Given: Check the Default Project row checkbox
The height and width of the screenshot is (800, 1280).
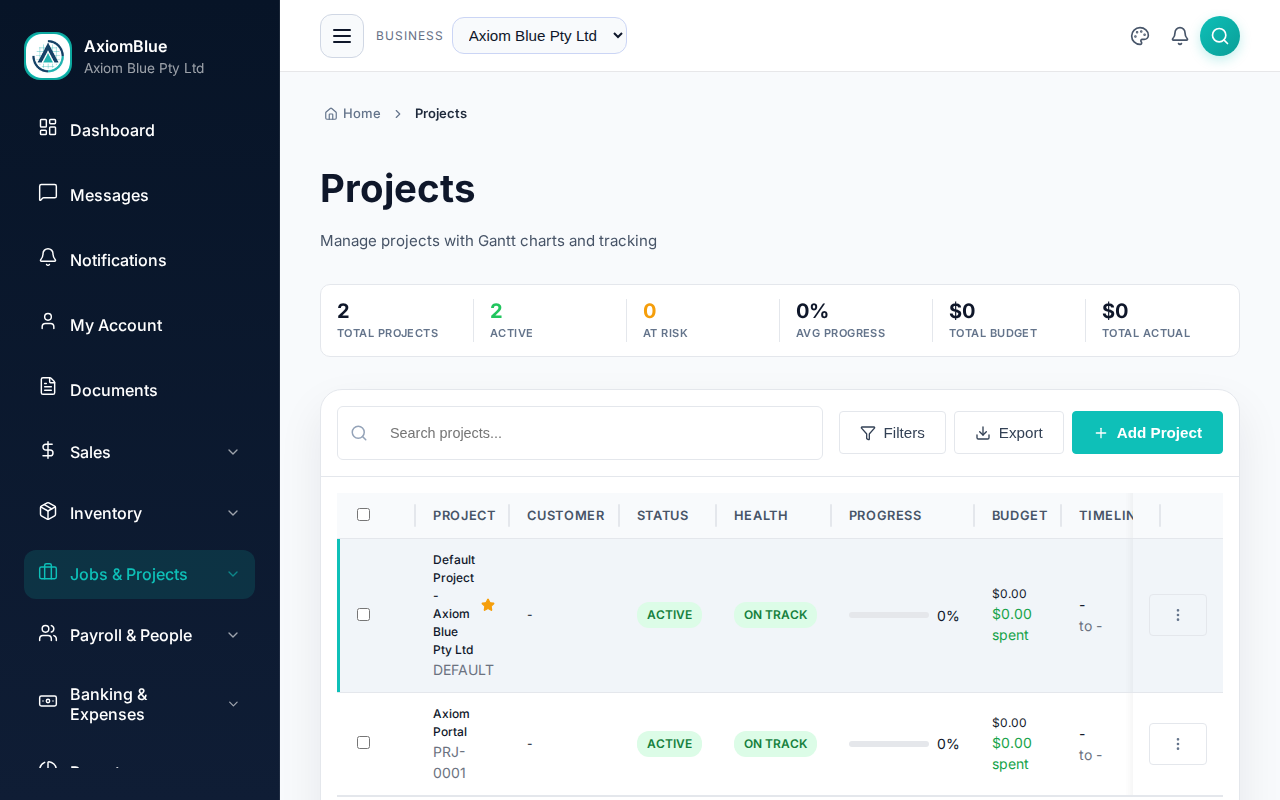Looking at the screenshot, I should tap(363, 614).
